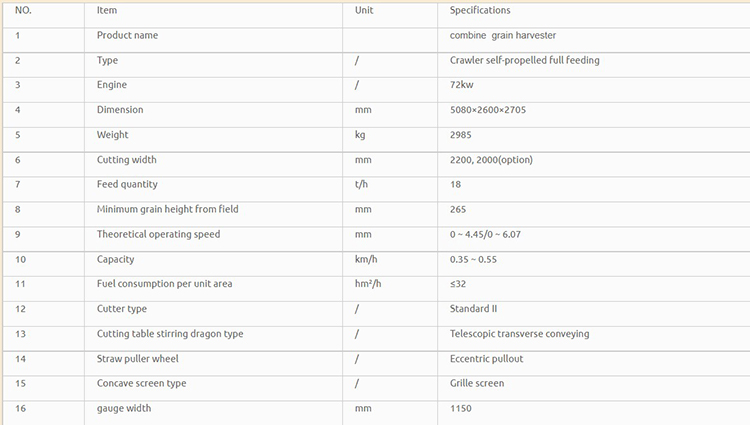Click the 'combine grain harvester' specification
Image resolution: width=750 pixels, height=425 pixels.
[503, 35]
